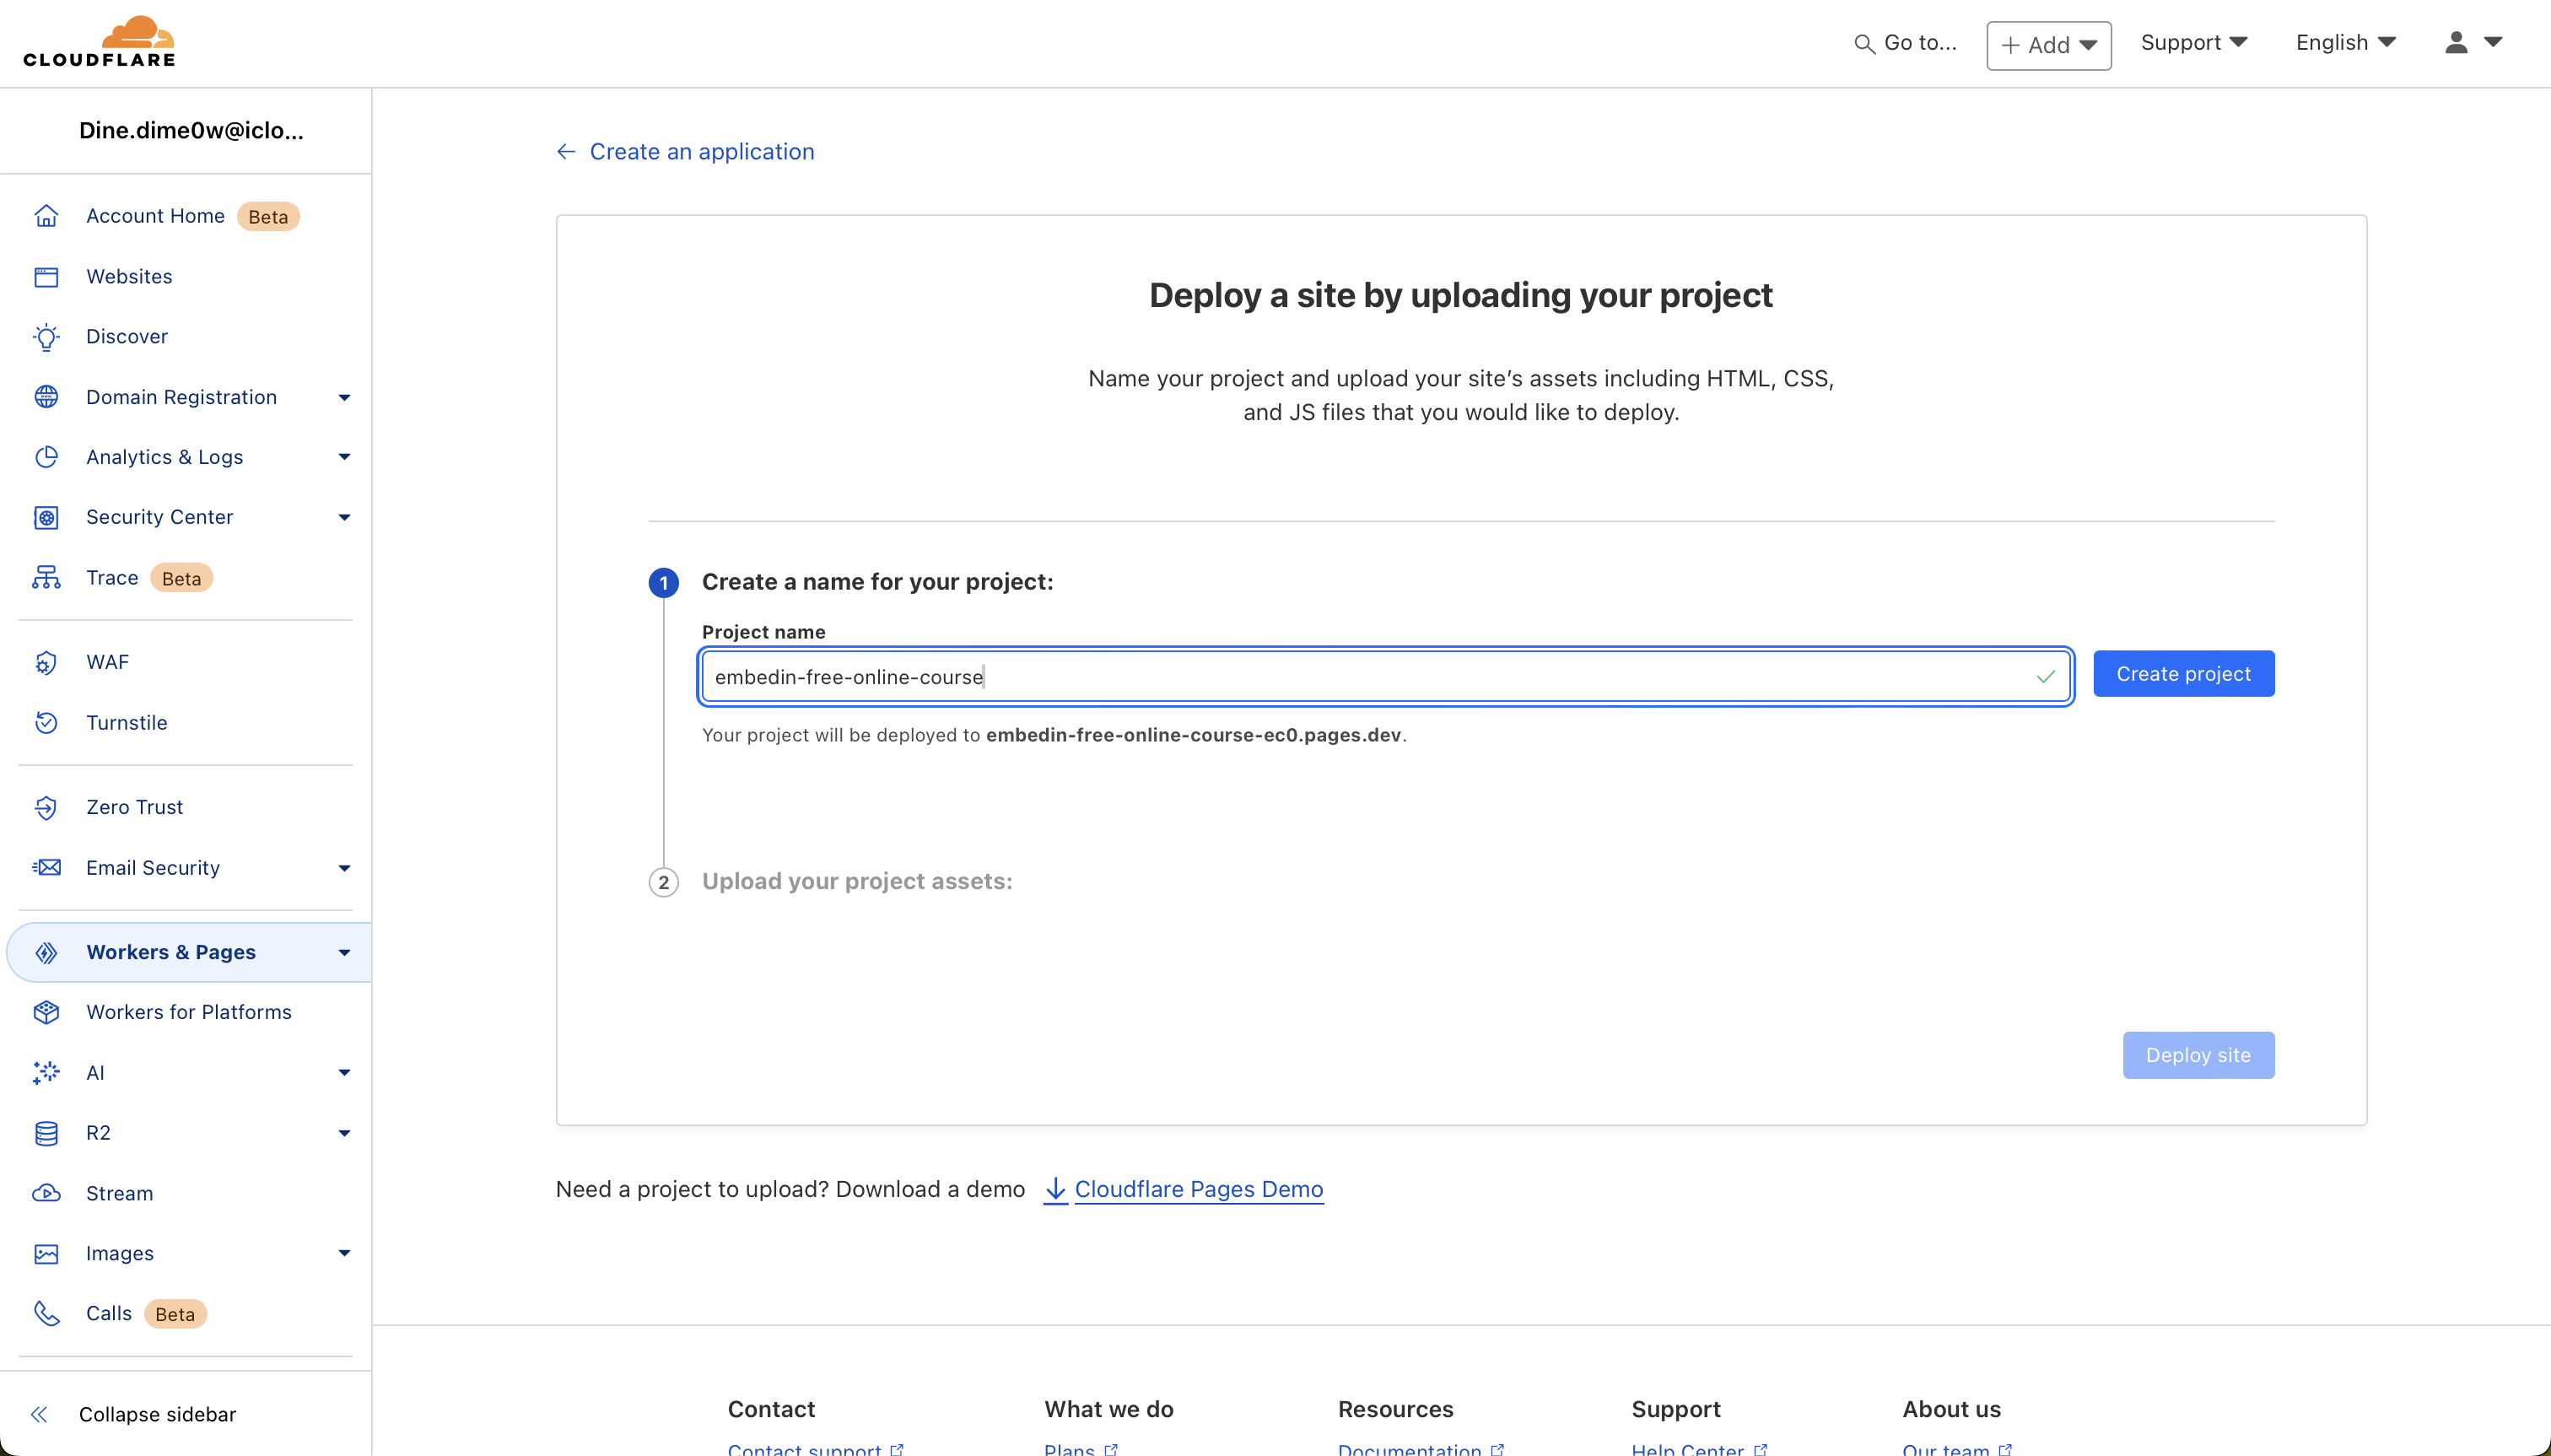Click the Security Center icon
The image size is (2551, 1456).
click(46, 517)
